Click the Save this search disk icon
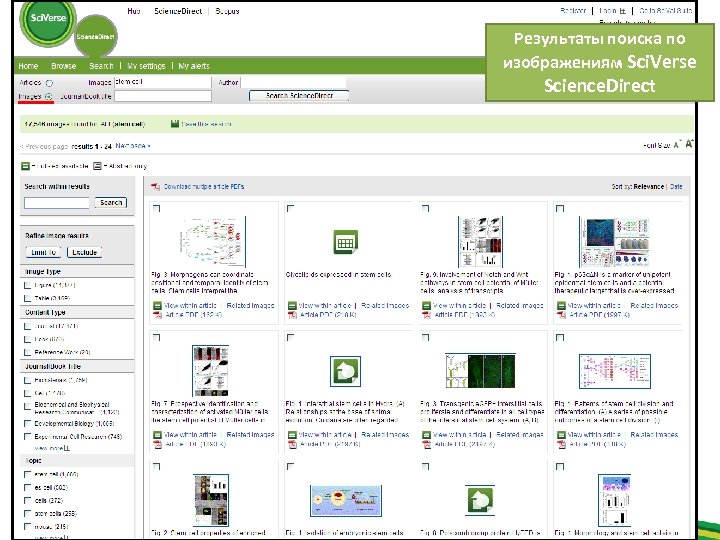 click(174, 124)
